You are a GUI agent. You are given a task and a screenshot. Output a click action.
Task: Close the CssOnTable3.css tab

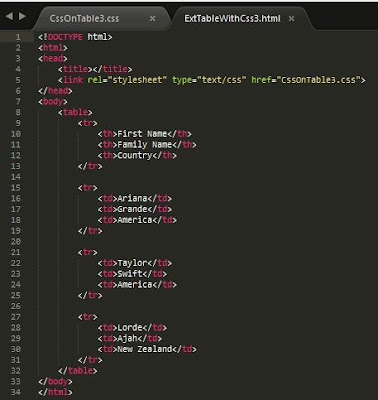pos(152,19)
